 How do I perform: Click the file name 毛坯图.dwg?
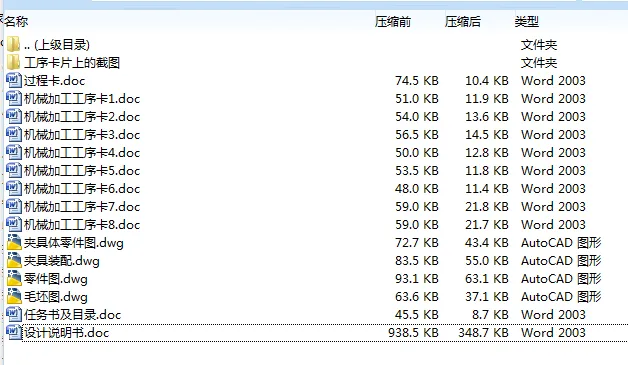pyautogui.click(x=56, y=297)
